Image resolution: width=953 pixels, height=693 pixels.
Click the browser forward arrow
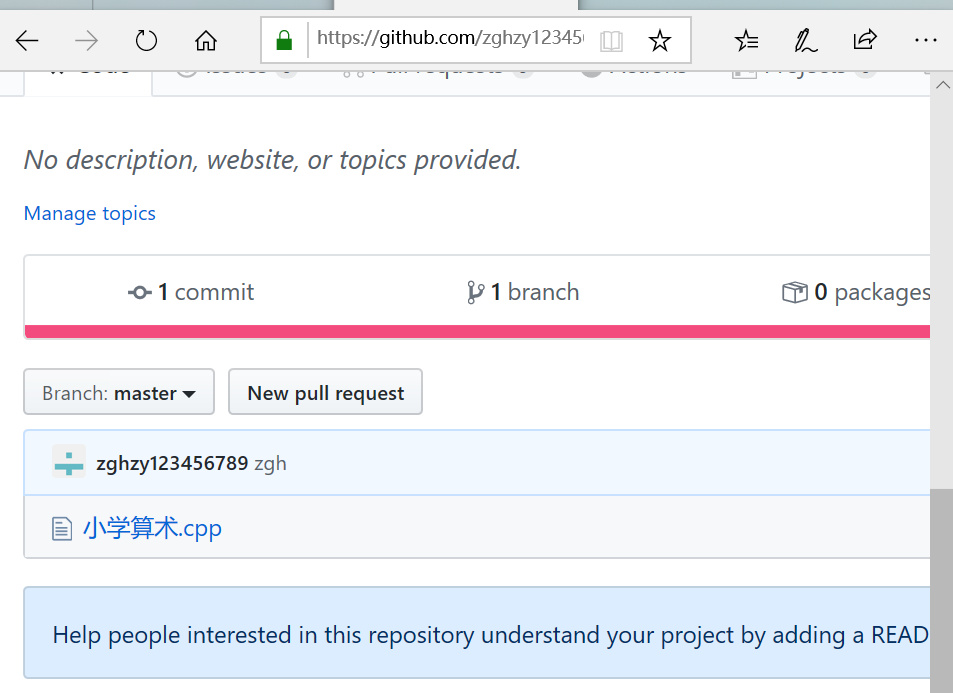pyautogui.click(x=86, y=41)
